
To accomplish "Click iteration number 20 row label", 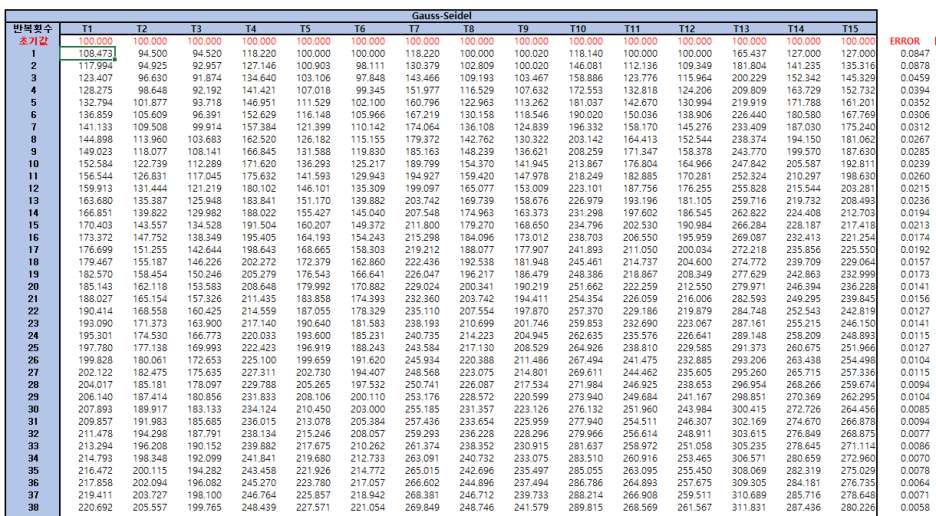I will (33, 287).
